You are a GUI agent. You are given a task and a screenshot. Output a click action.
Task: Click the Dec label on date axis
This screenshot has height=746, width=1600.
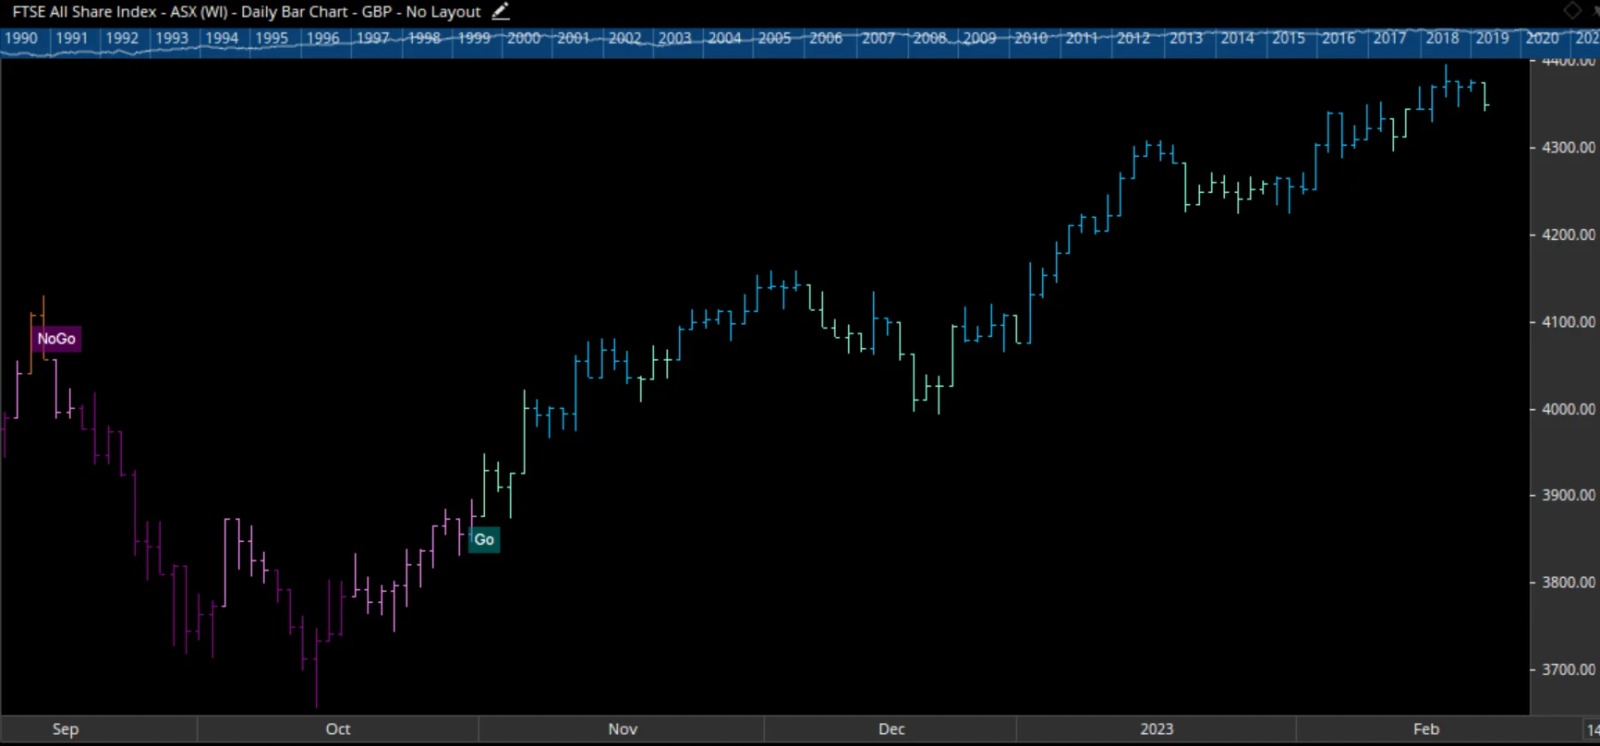pos(892,729)
